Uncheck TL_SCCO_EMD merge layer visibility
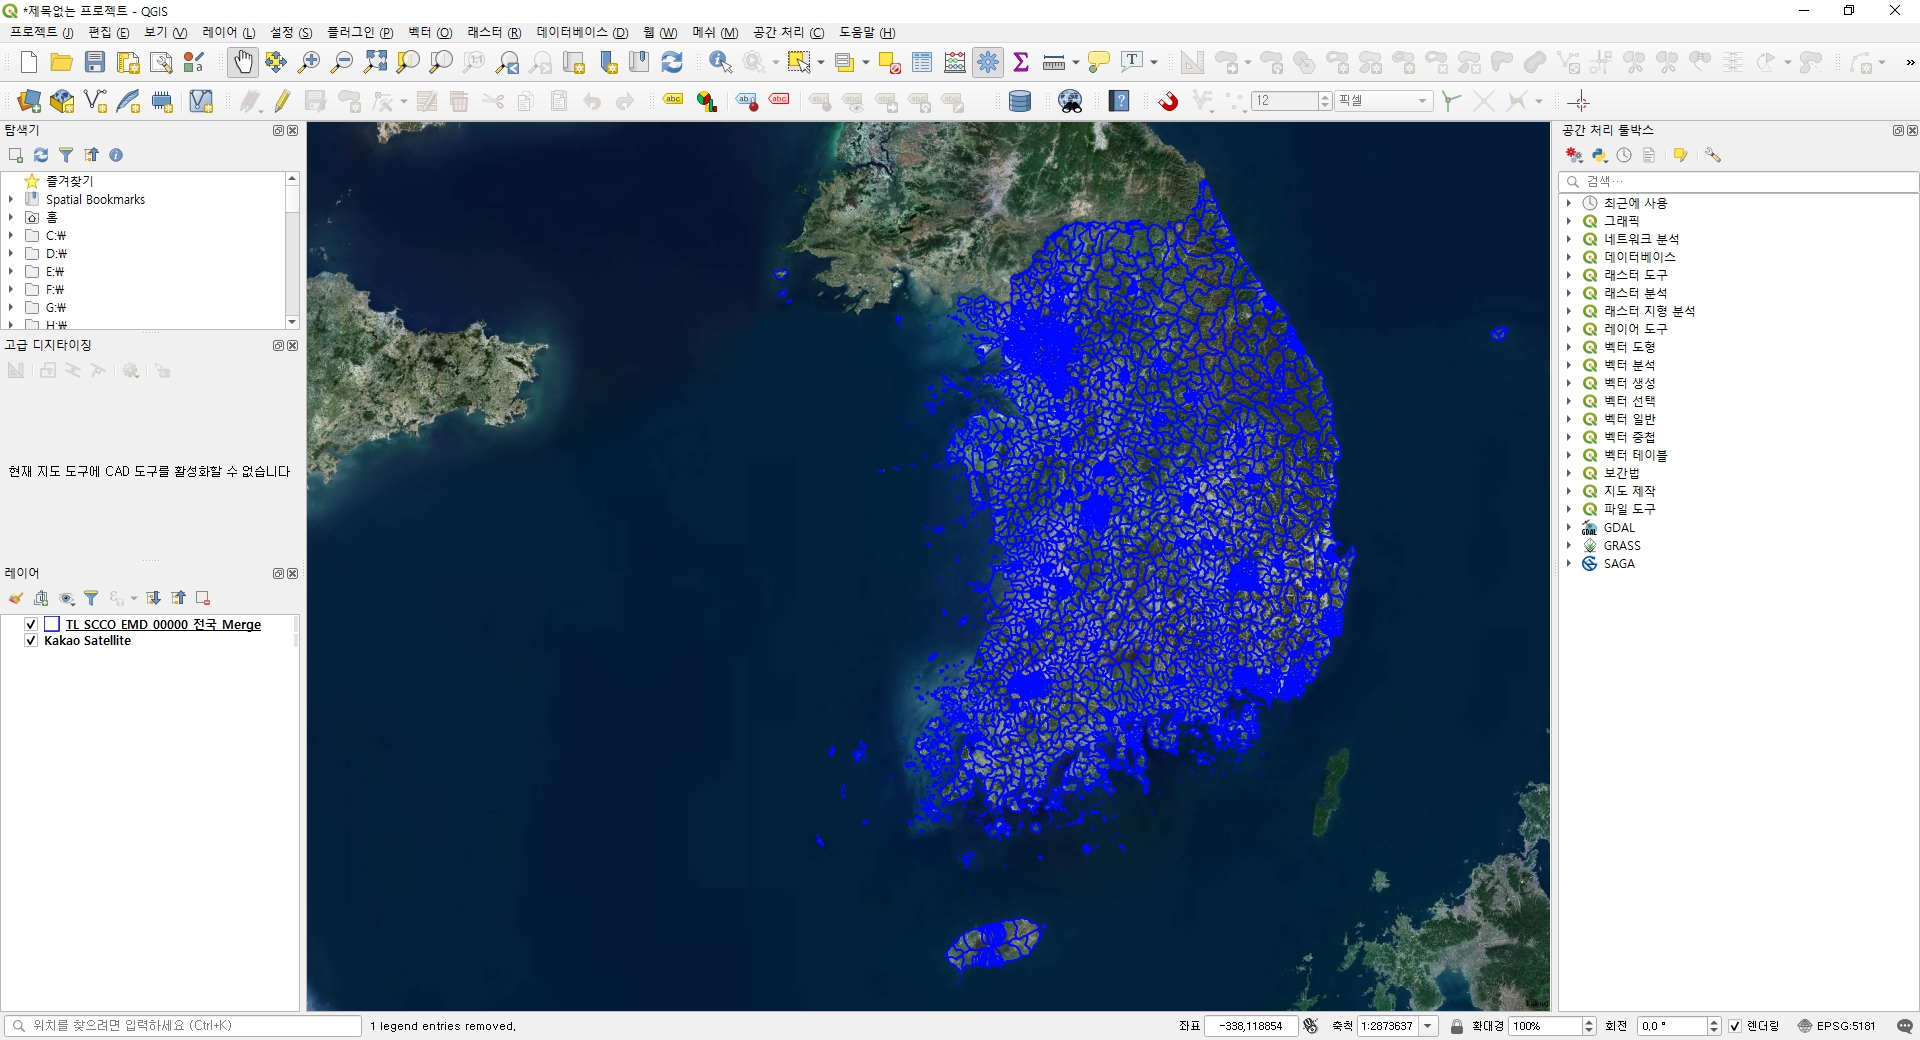 click(x=31, y=624)
